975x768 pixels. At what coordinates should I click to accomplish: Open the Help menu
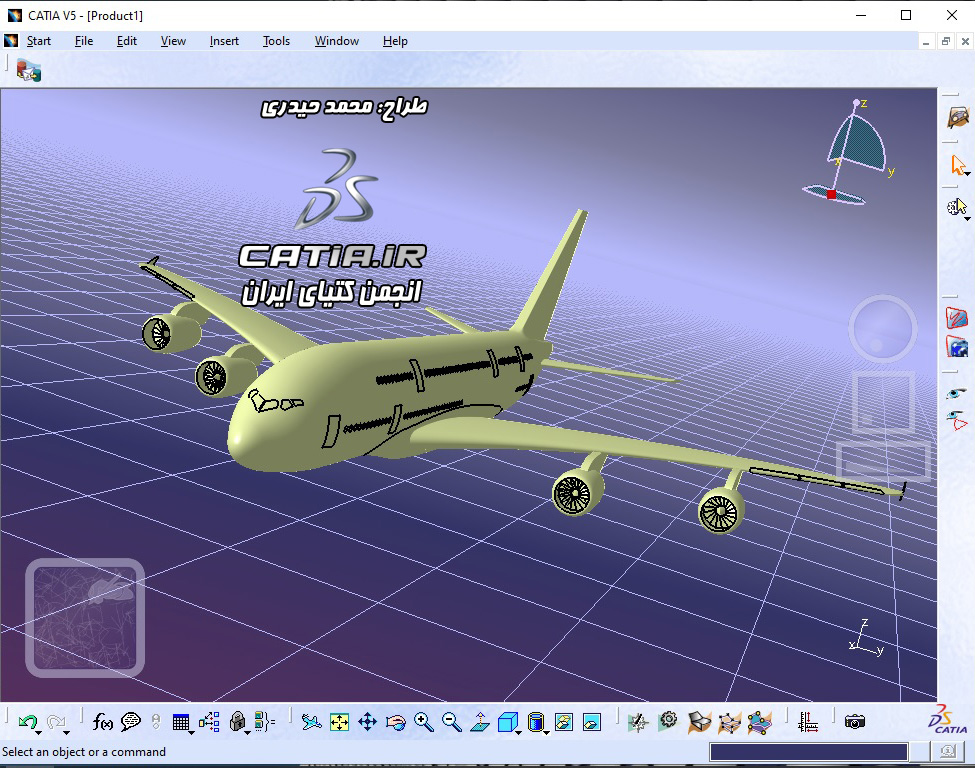pos(395,41)
